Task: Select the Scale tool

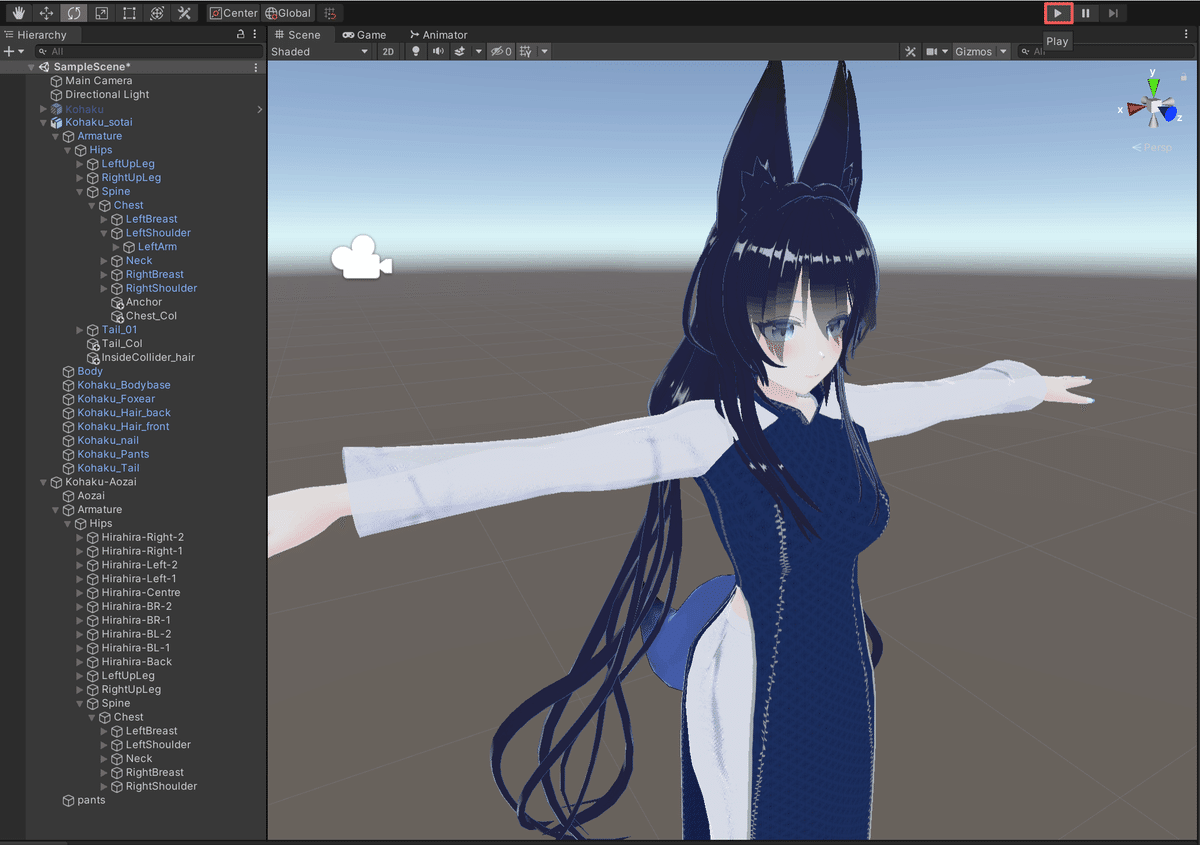Action: coord(102,13)
